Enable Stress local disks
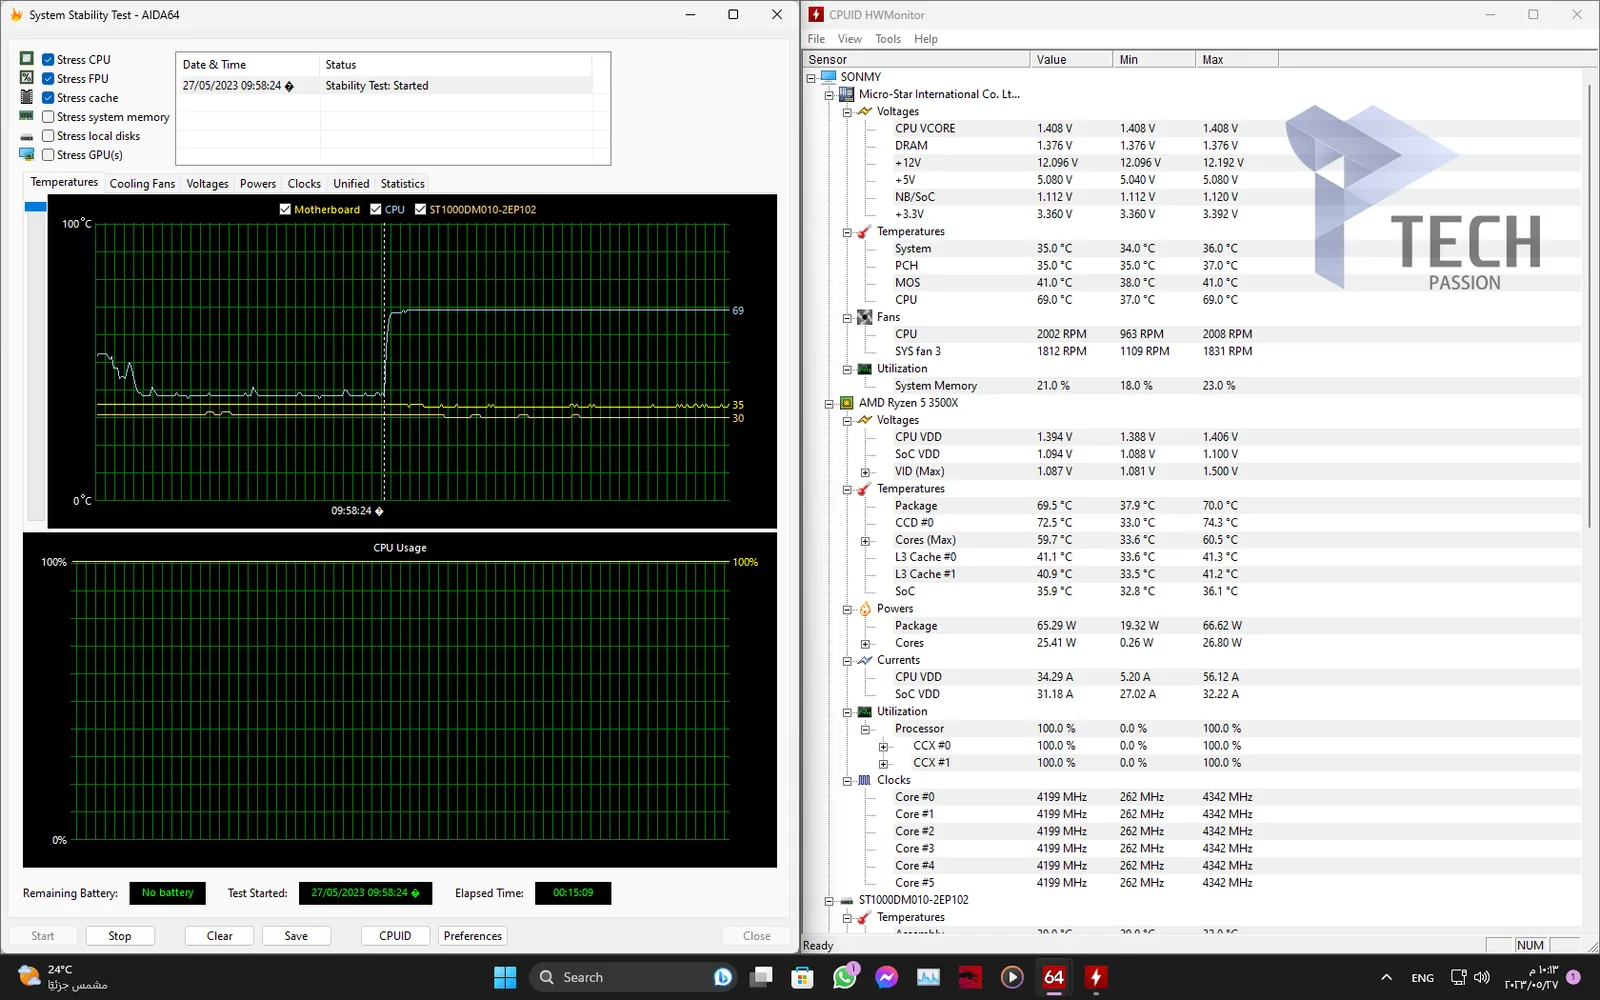Viewport: 1600px width, 1000px height. 48,136
